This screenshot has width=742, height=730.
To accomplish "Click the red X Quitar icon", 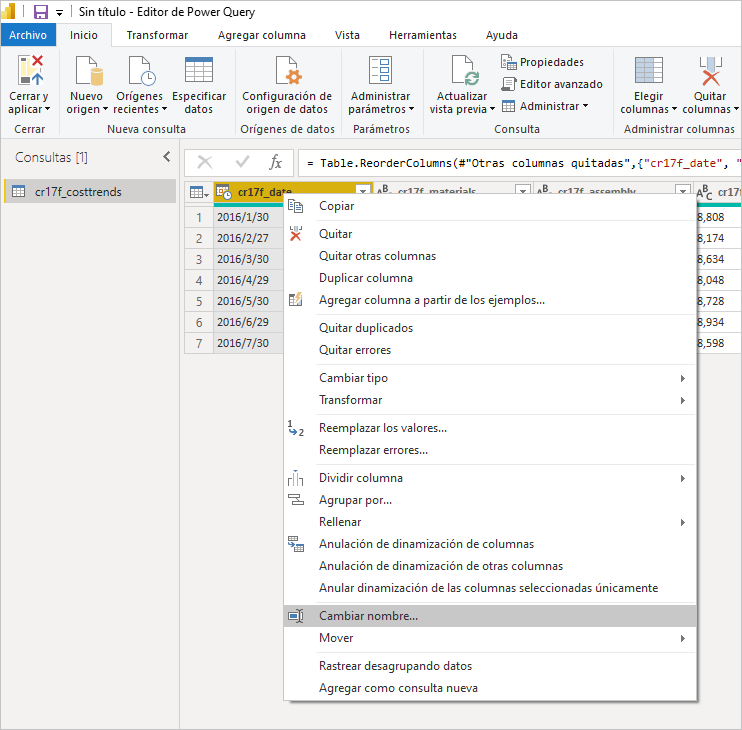I will (x=296, y=233).
